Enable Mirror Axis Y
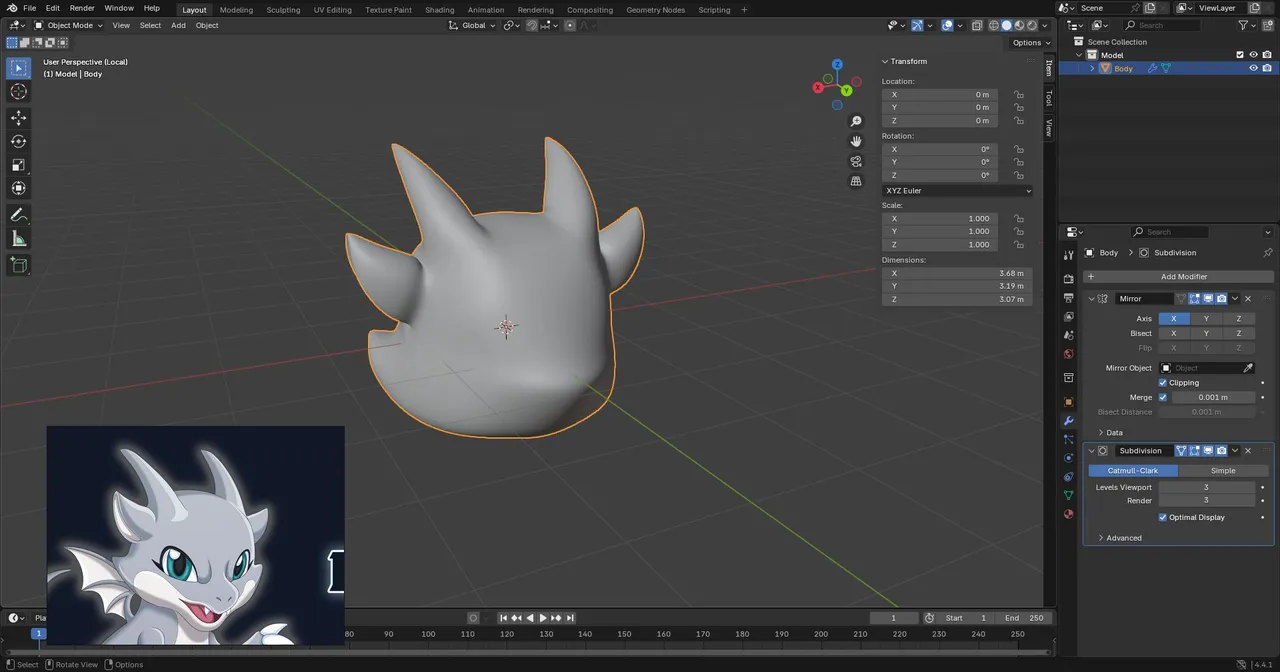This screenshot has width=1280, height=672. 1206,319
